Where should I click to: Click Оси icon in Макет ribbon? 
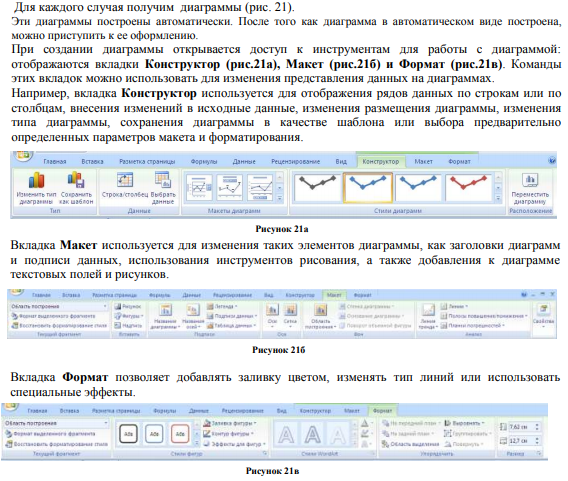(x=272, y=311)
